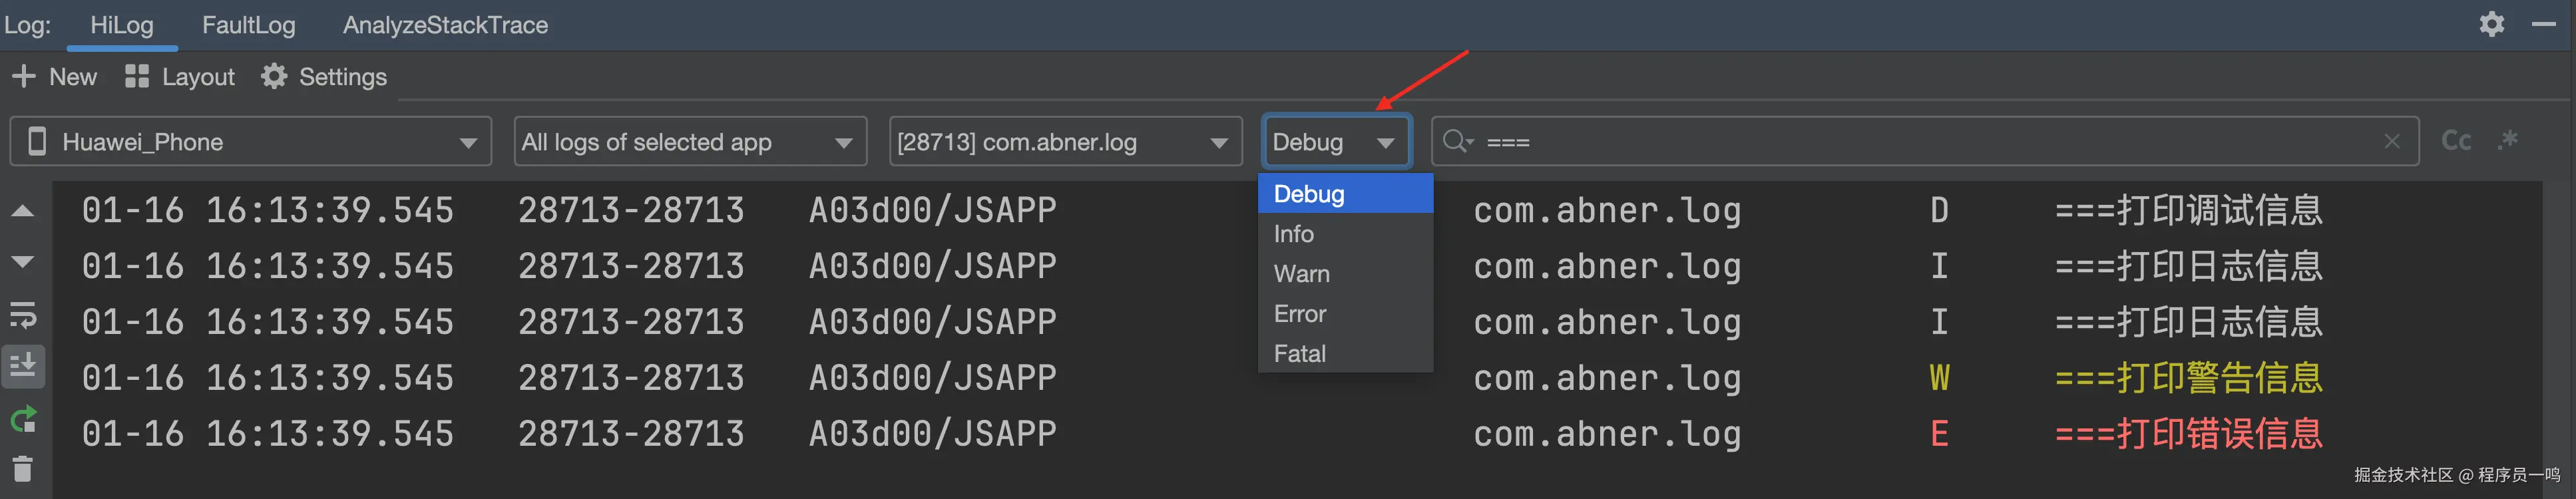Click the Layout button
Screen dimensions: 2576x499
180,77
